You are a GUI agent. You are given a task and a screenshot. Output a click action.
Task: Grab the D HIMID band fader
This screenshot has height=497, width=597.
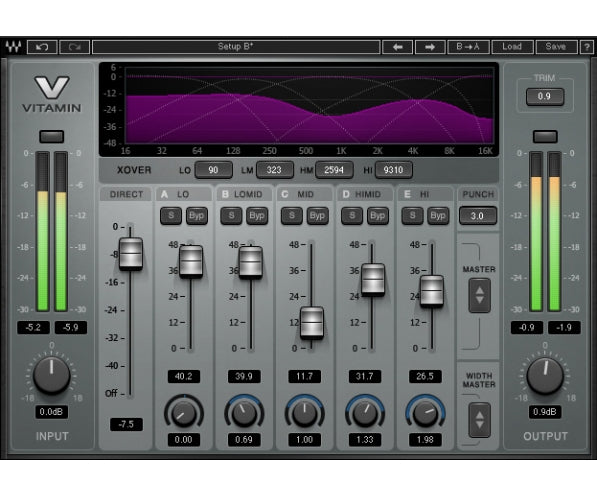pyautogui.click(x=373, y=280)
